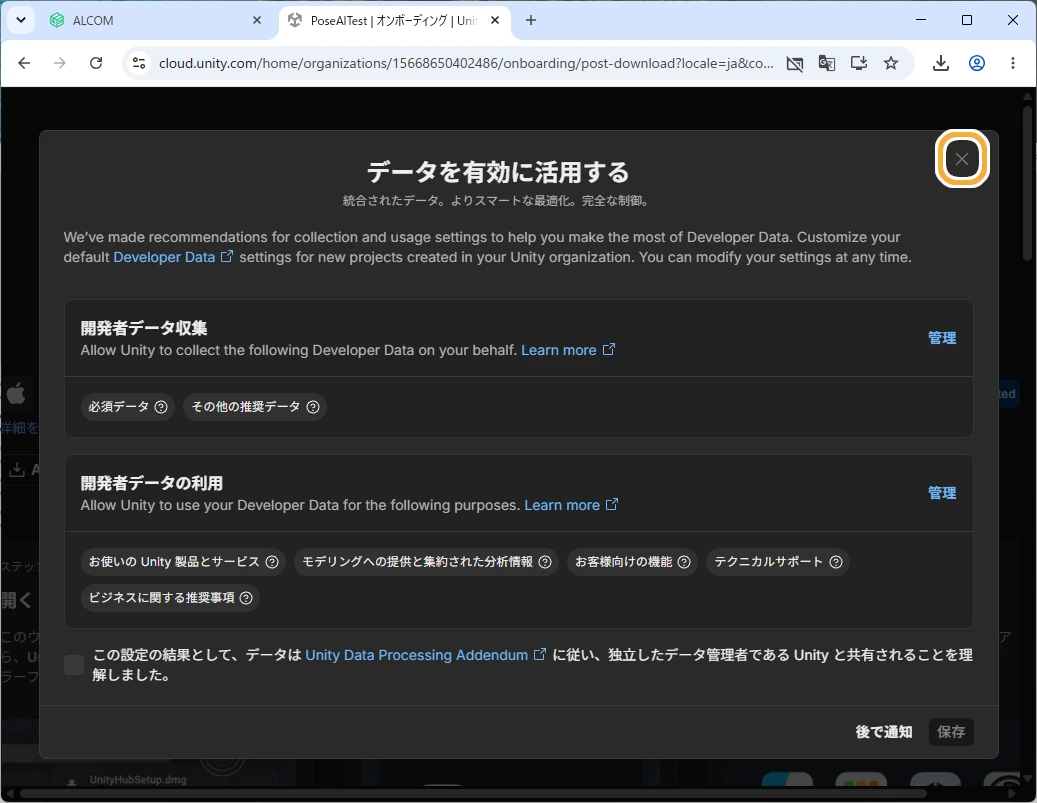1037x803 pixels.
Task: Open Chrome downloads icon
Action: [940, 63]
